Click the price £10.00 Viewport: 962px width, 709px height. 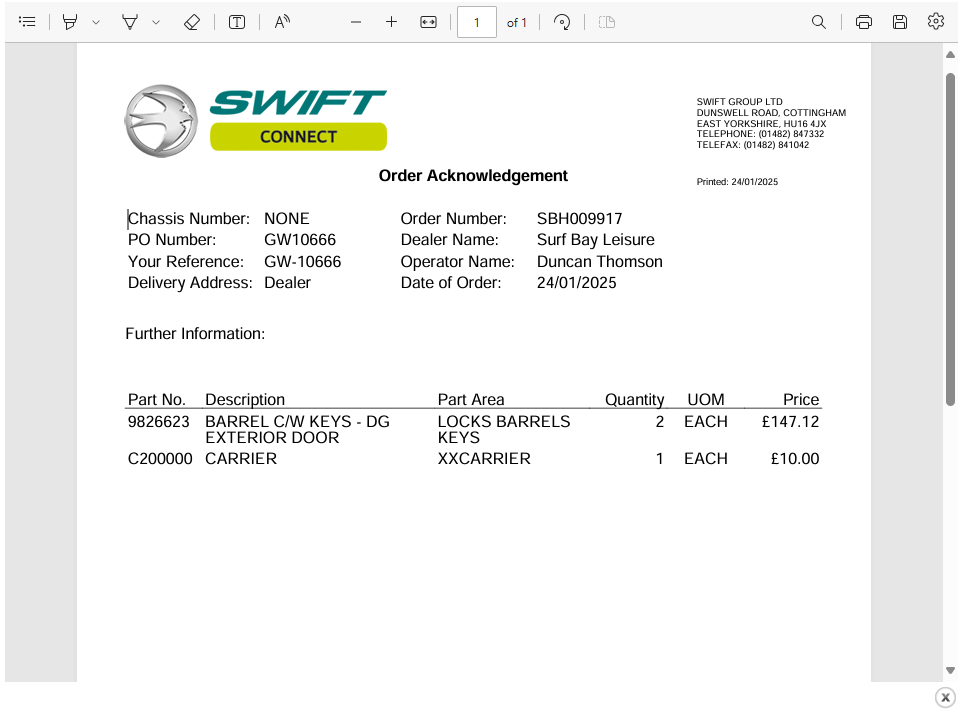(x=795, y=459)
